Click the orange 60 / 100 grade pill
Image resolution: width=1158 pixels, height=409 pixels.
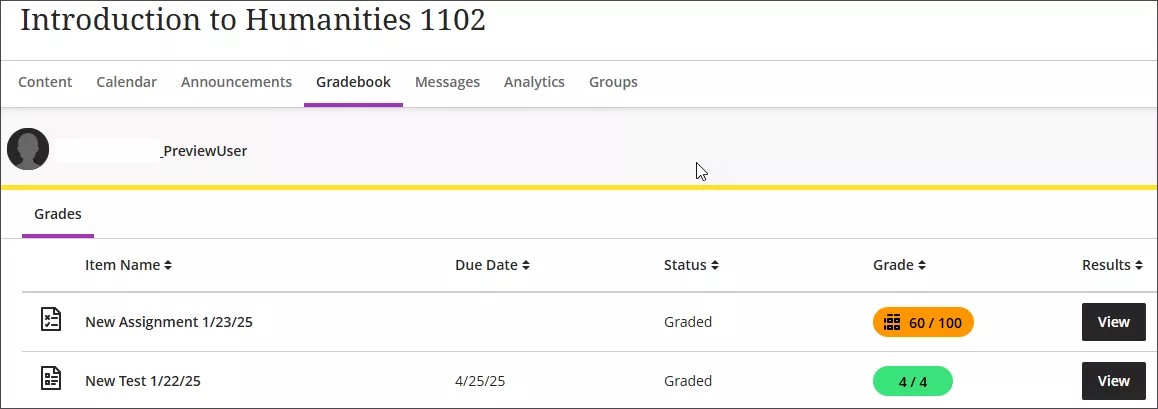click(923, 322)
